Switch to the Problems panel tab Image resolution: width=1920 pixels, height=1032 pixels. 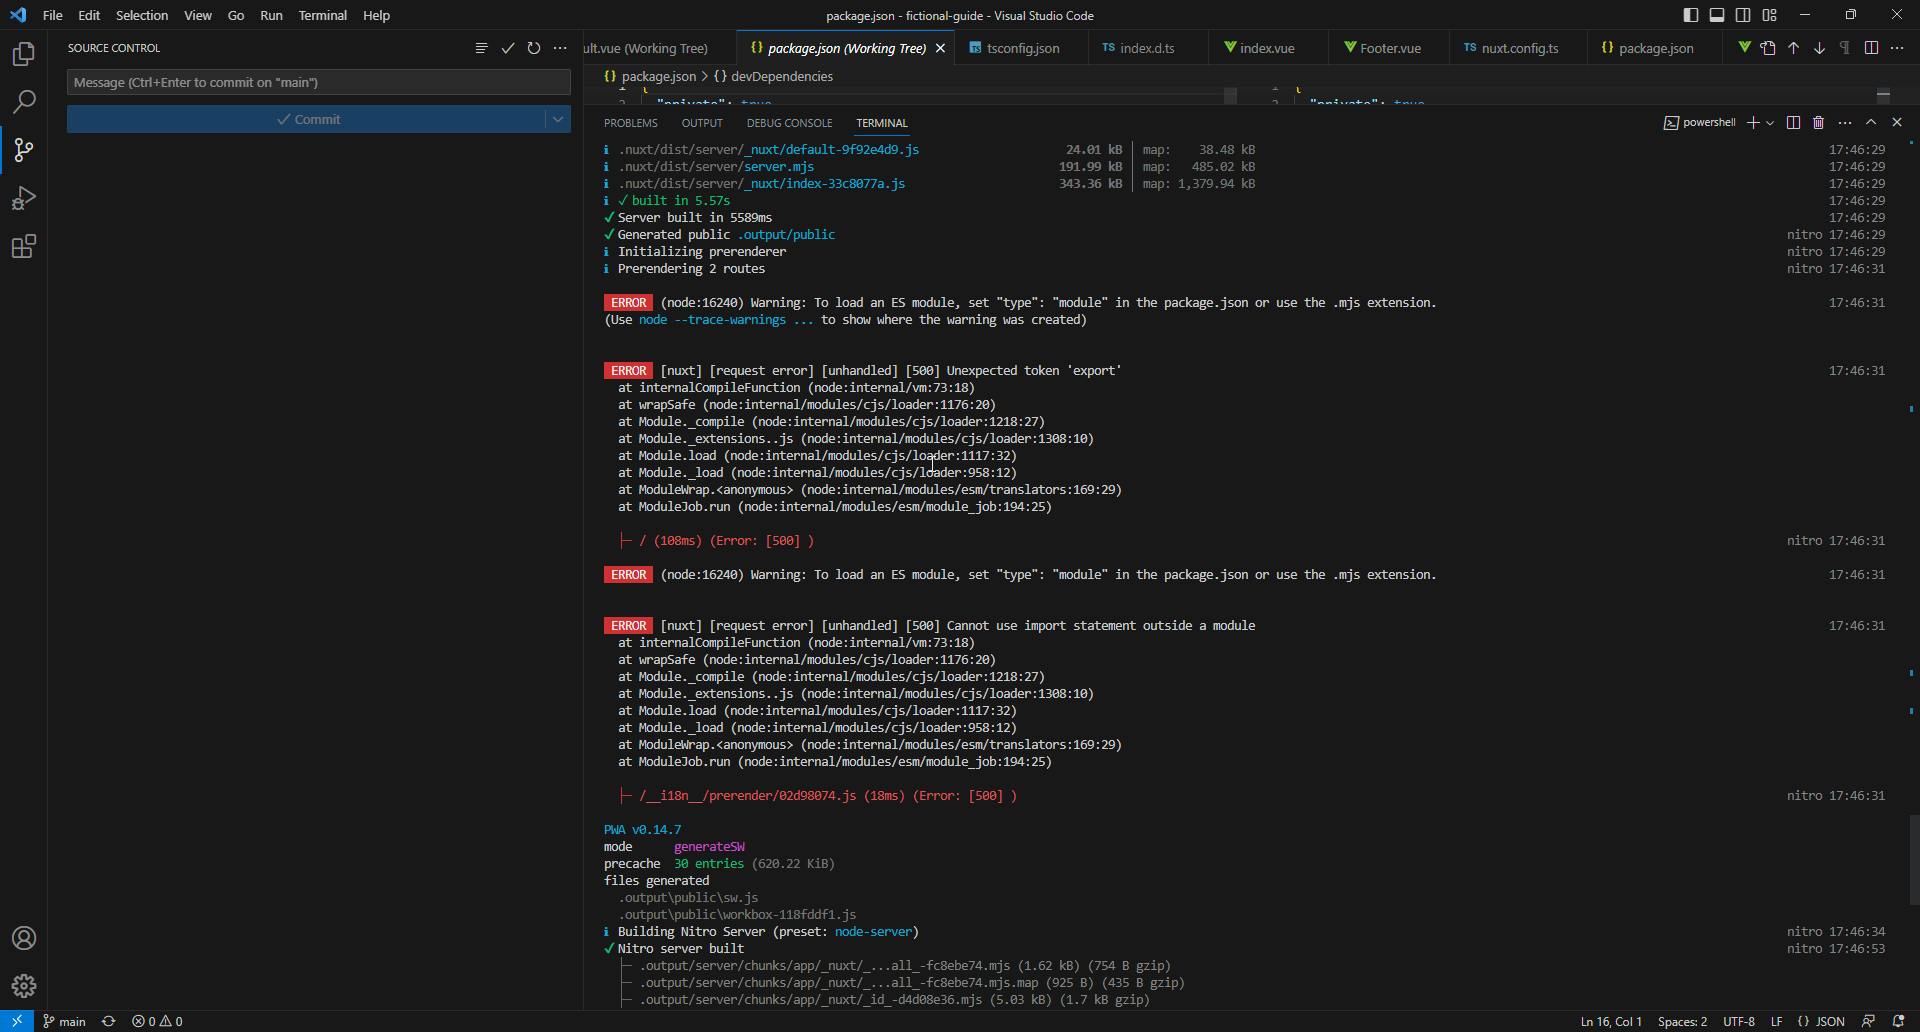(x=630, y=123)
